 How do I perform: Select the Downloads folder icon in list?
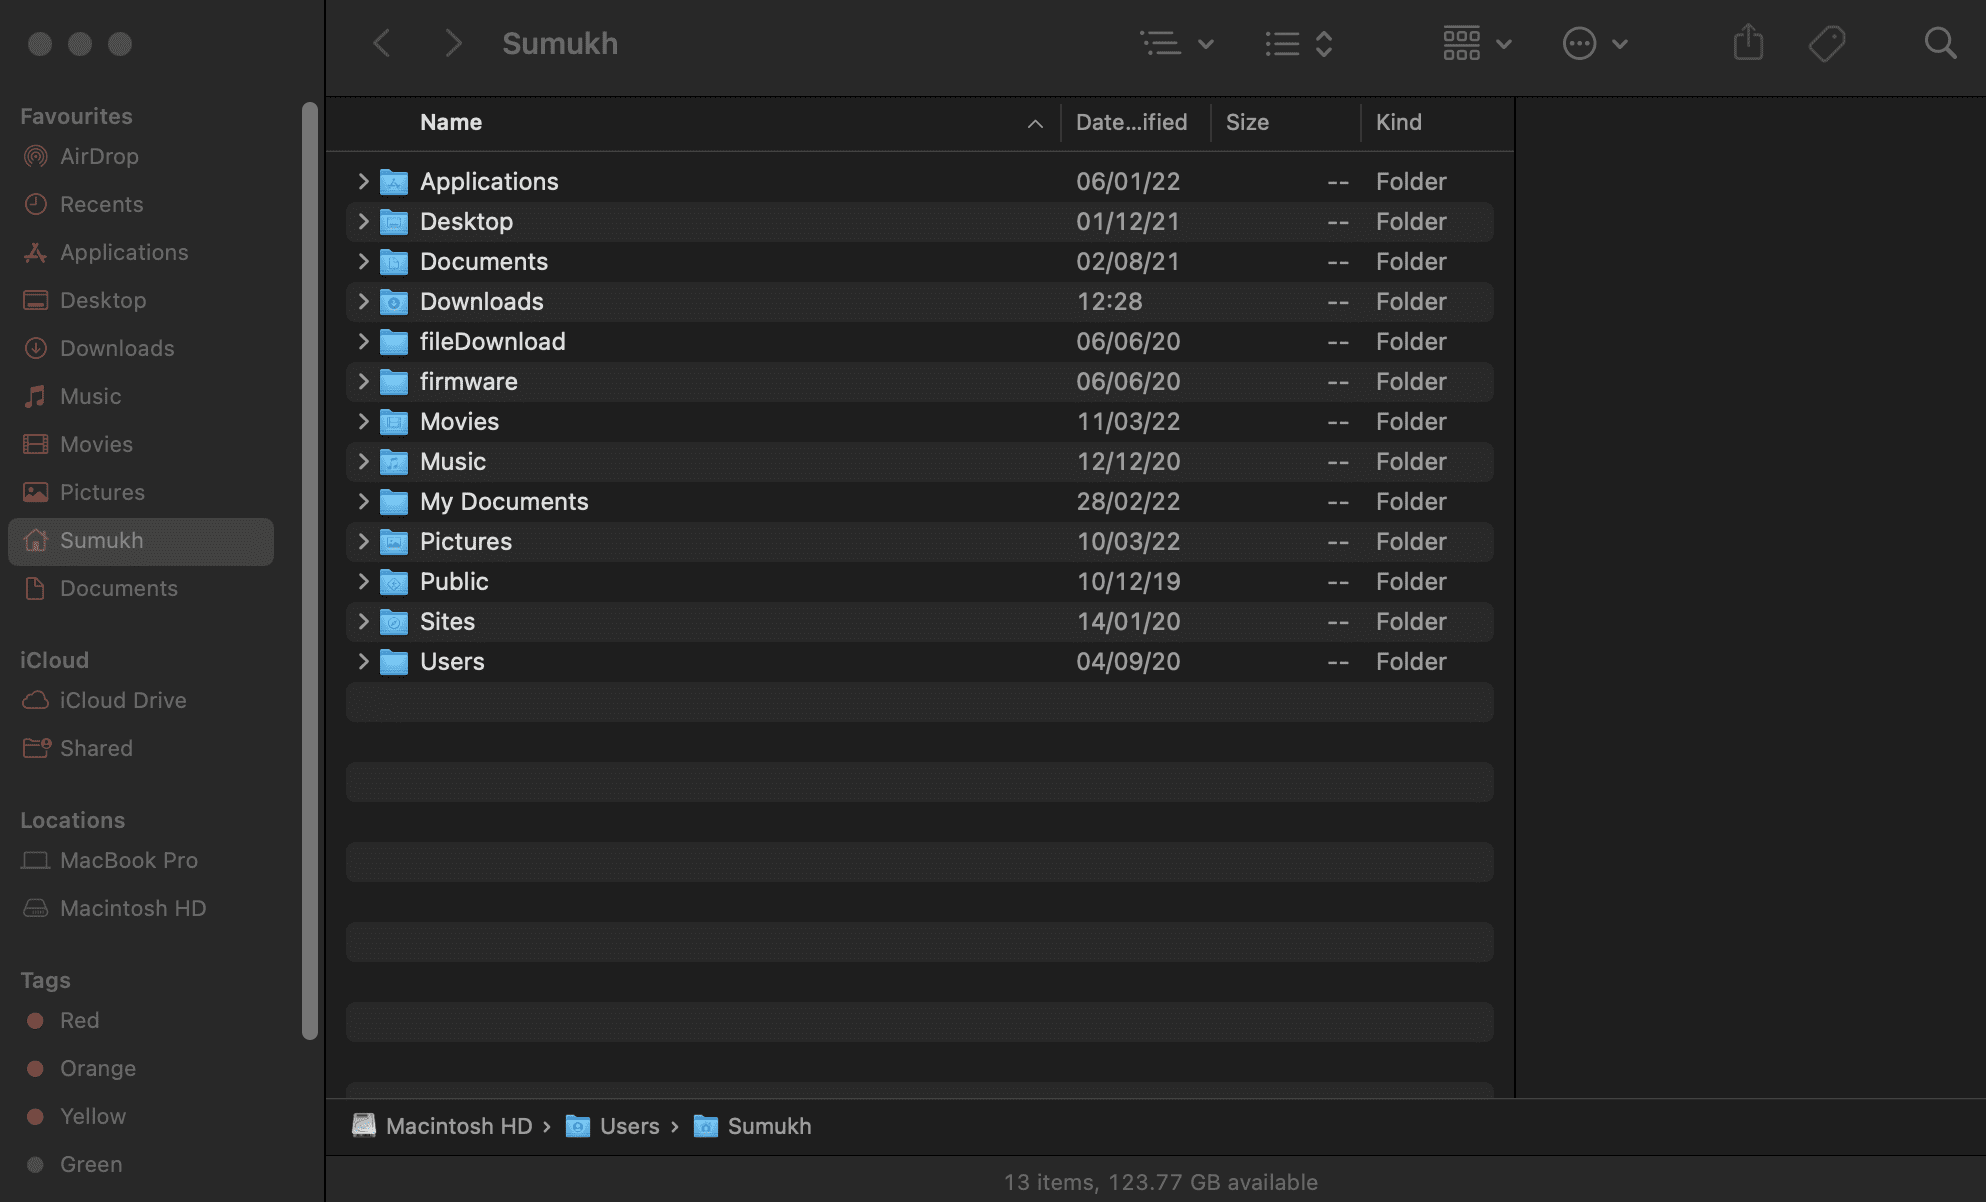pyautogui.click(x=394, y=301)
